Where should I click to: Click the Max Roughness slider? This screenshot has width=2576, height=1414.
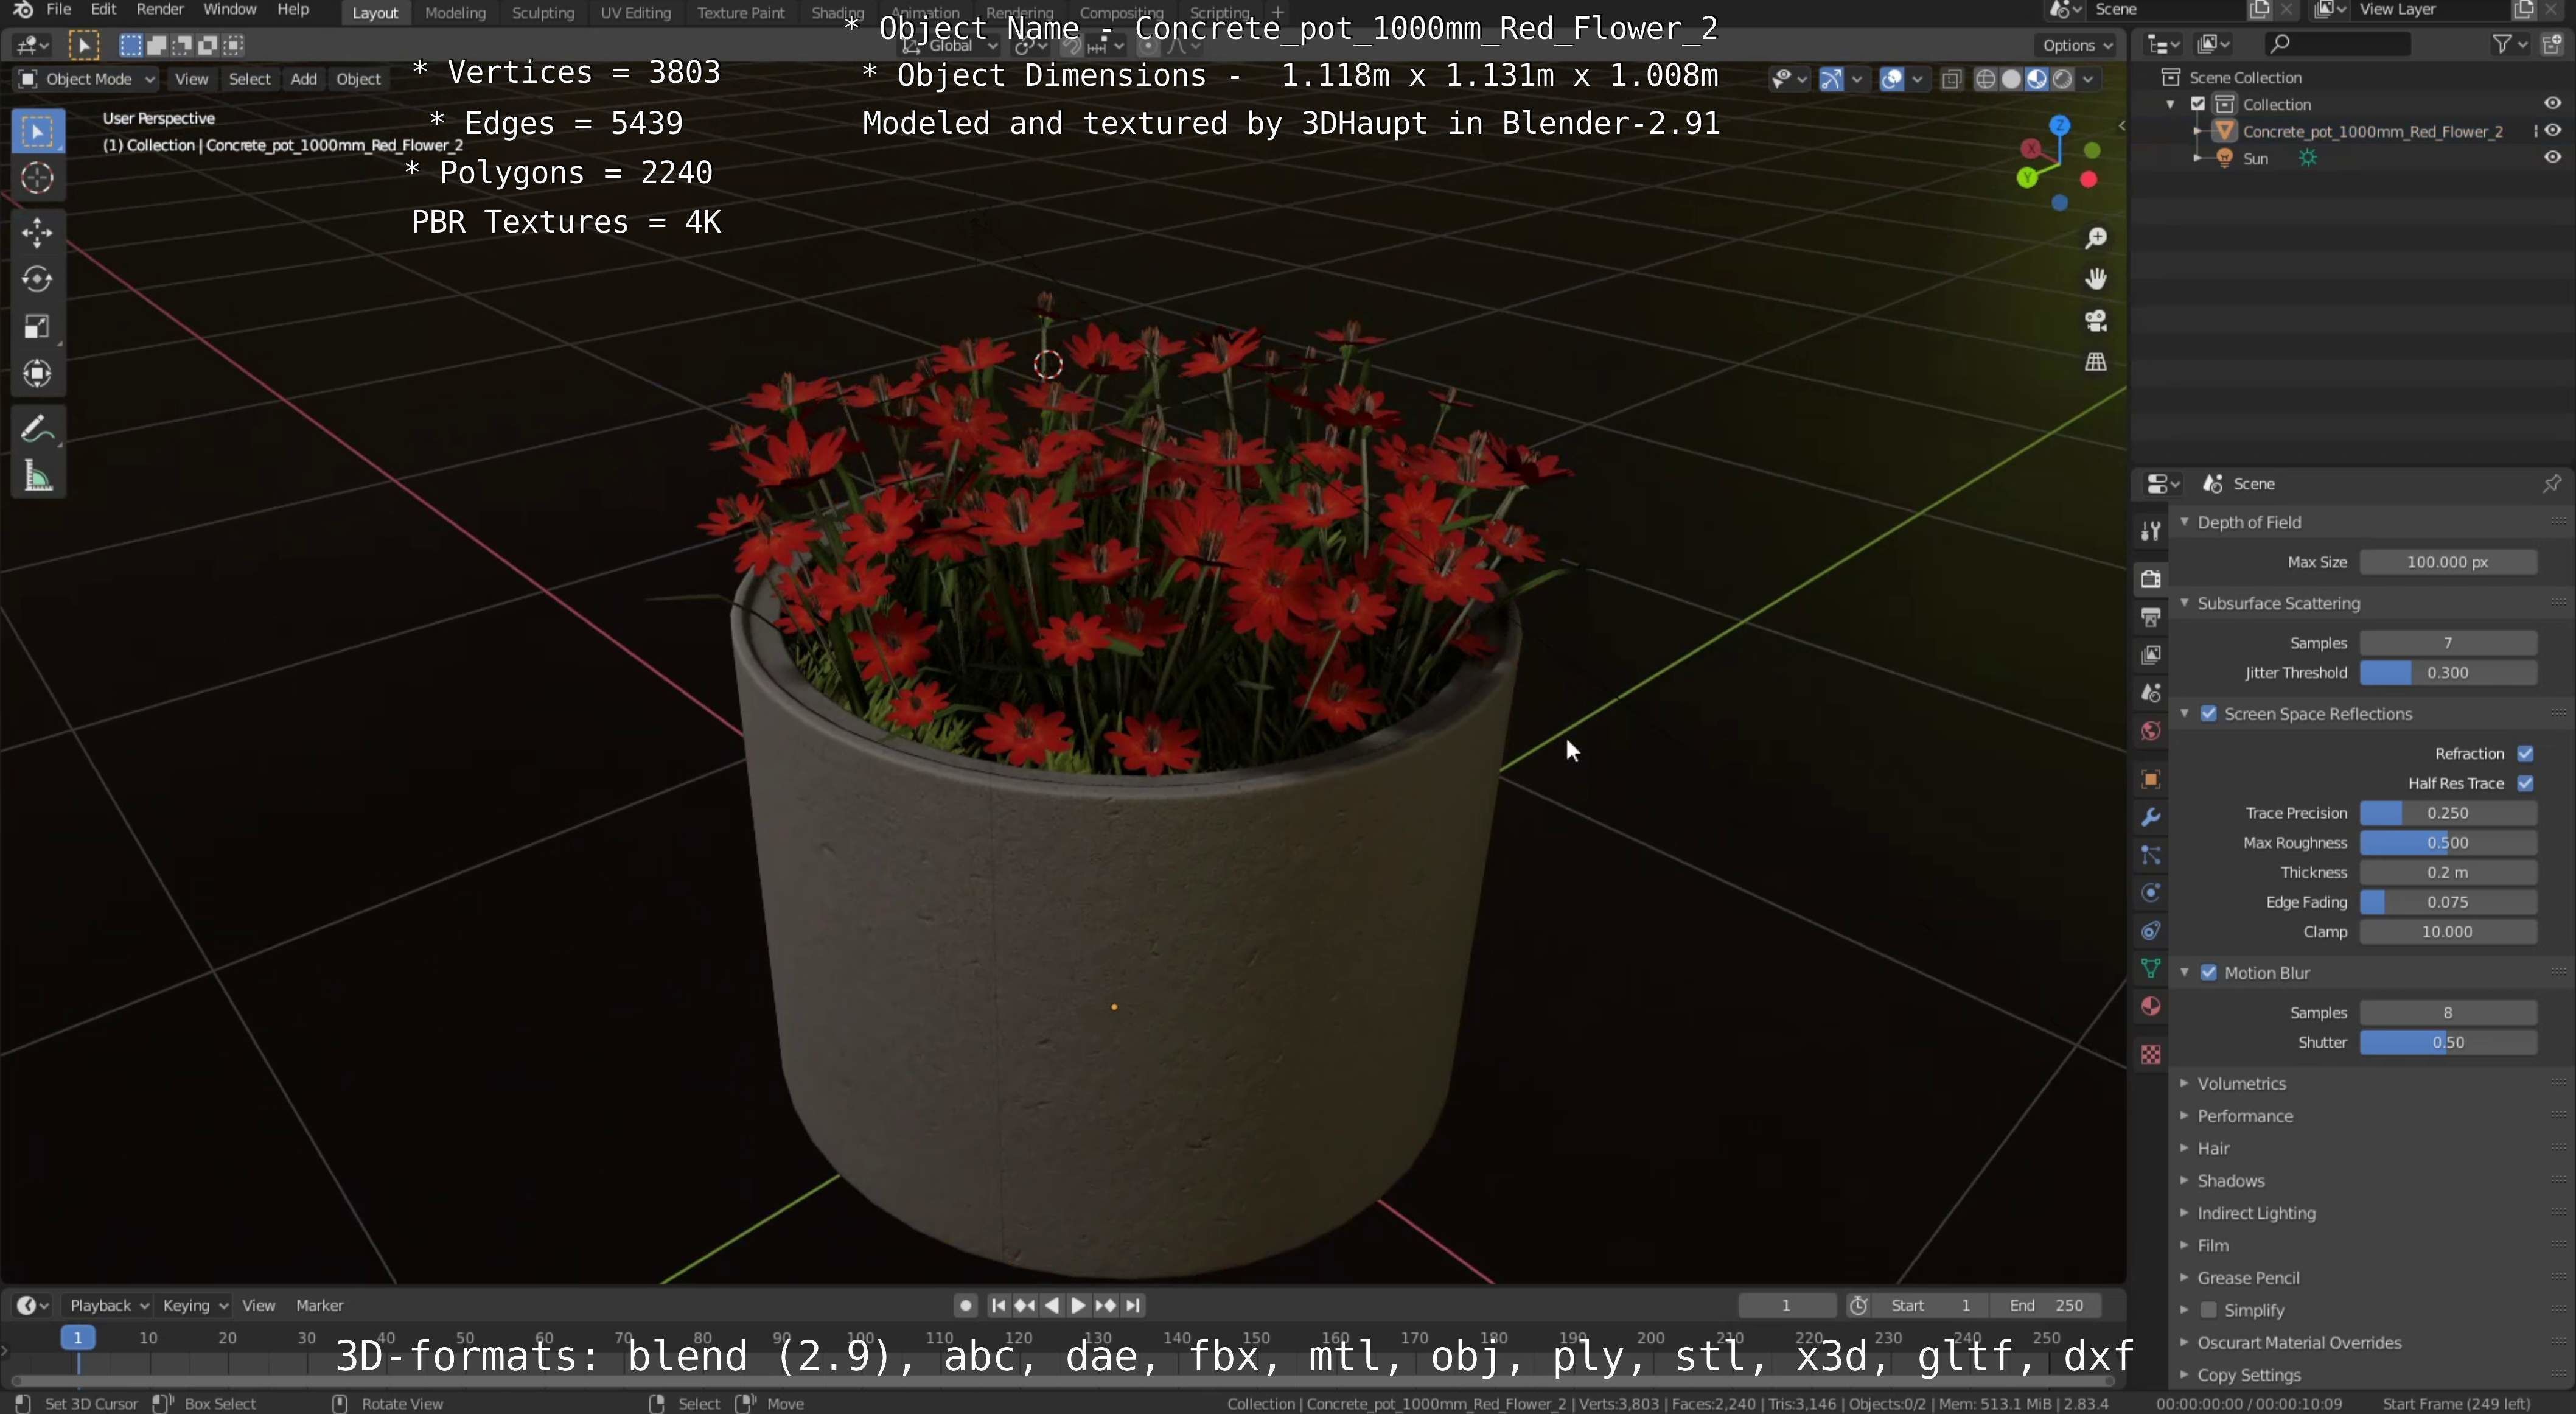2448,843
